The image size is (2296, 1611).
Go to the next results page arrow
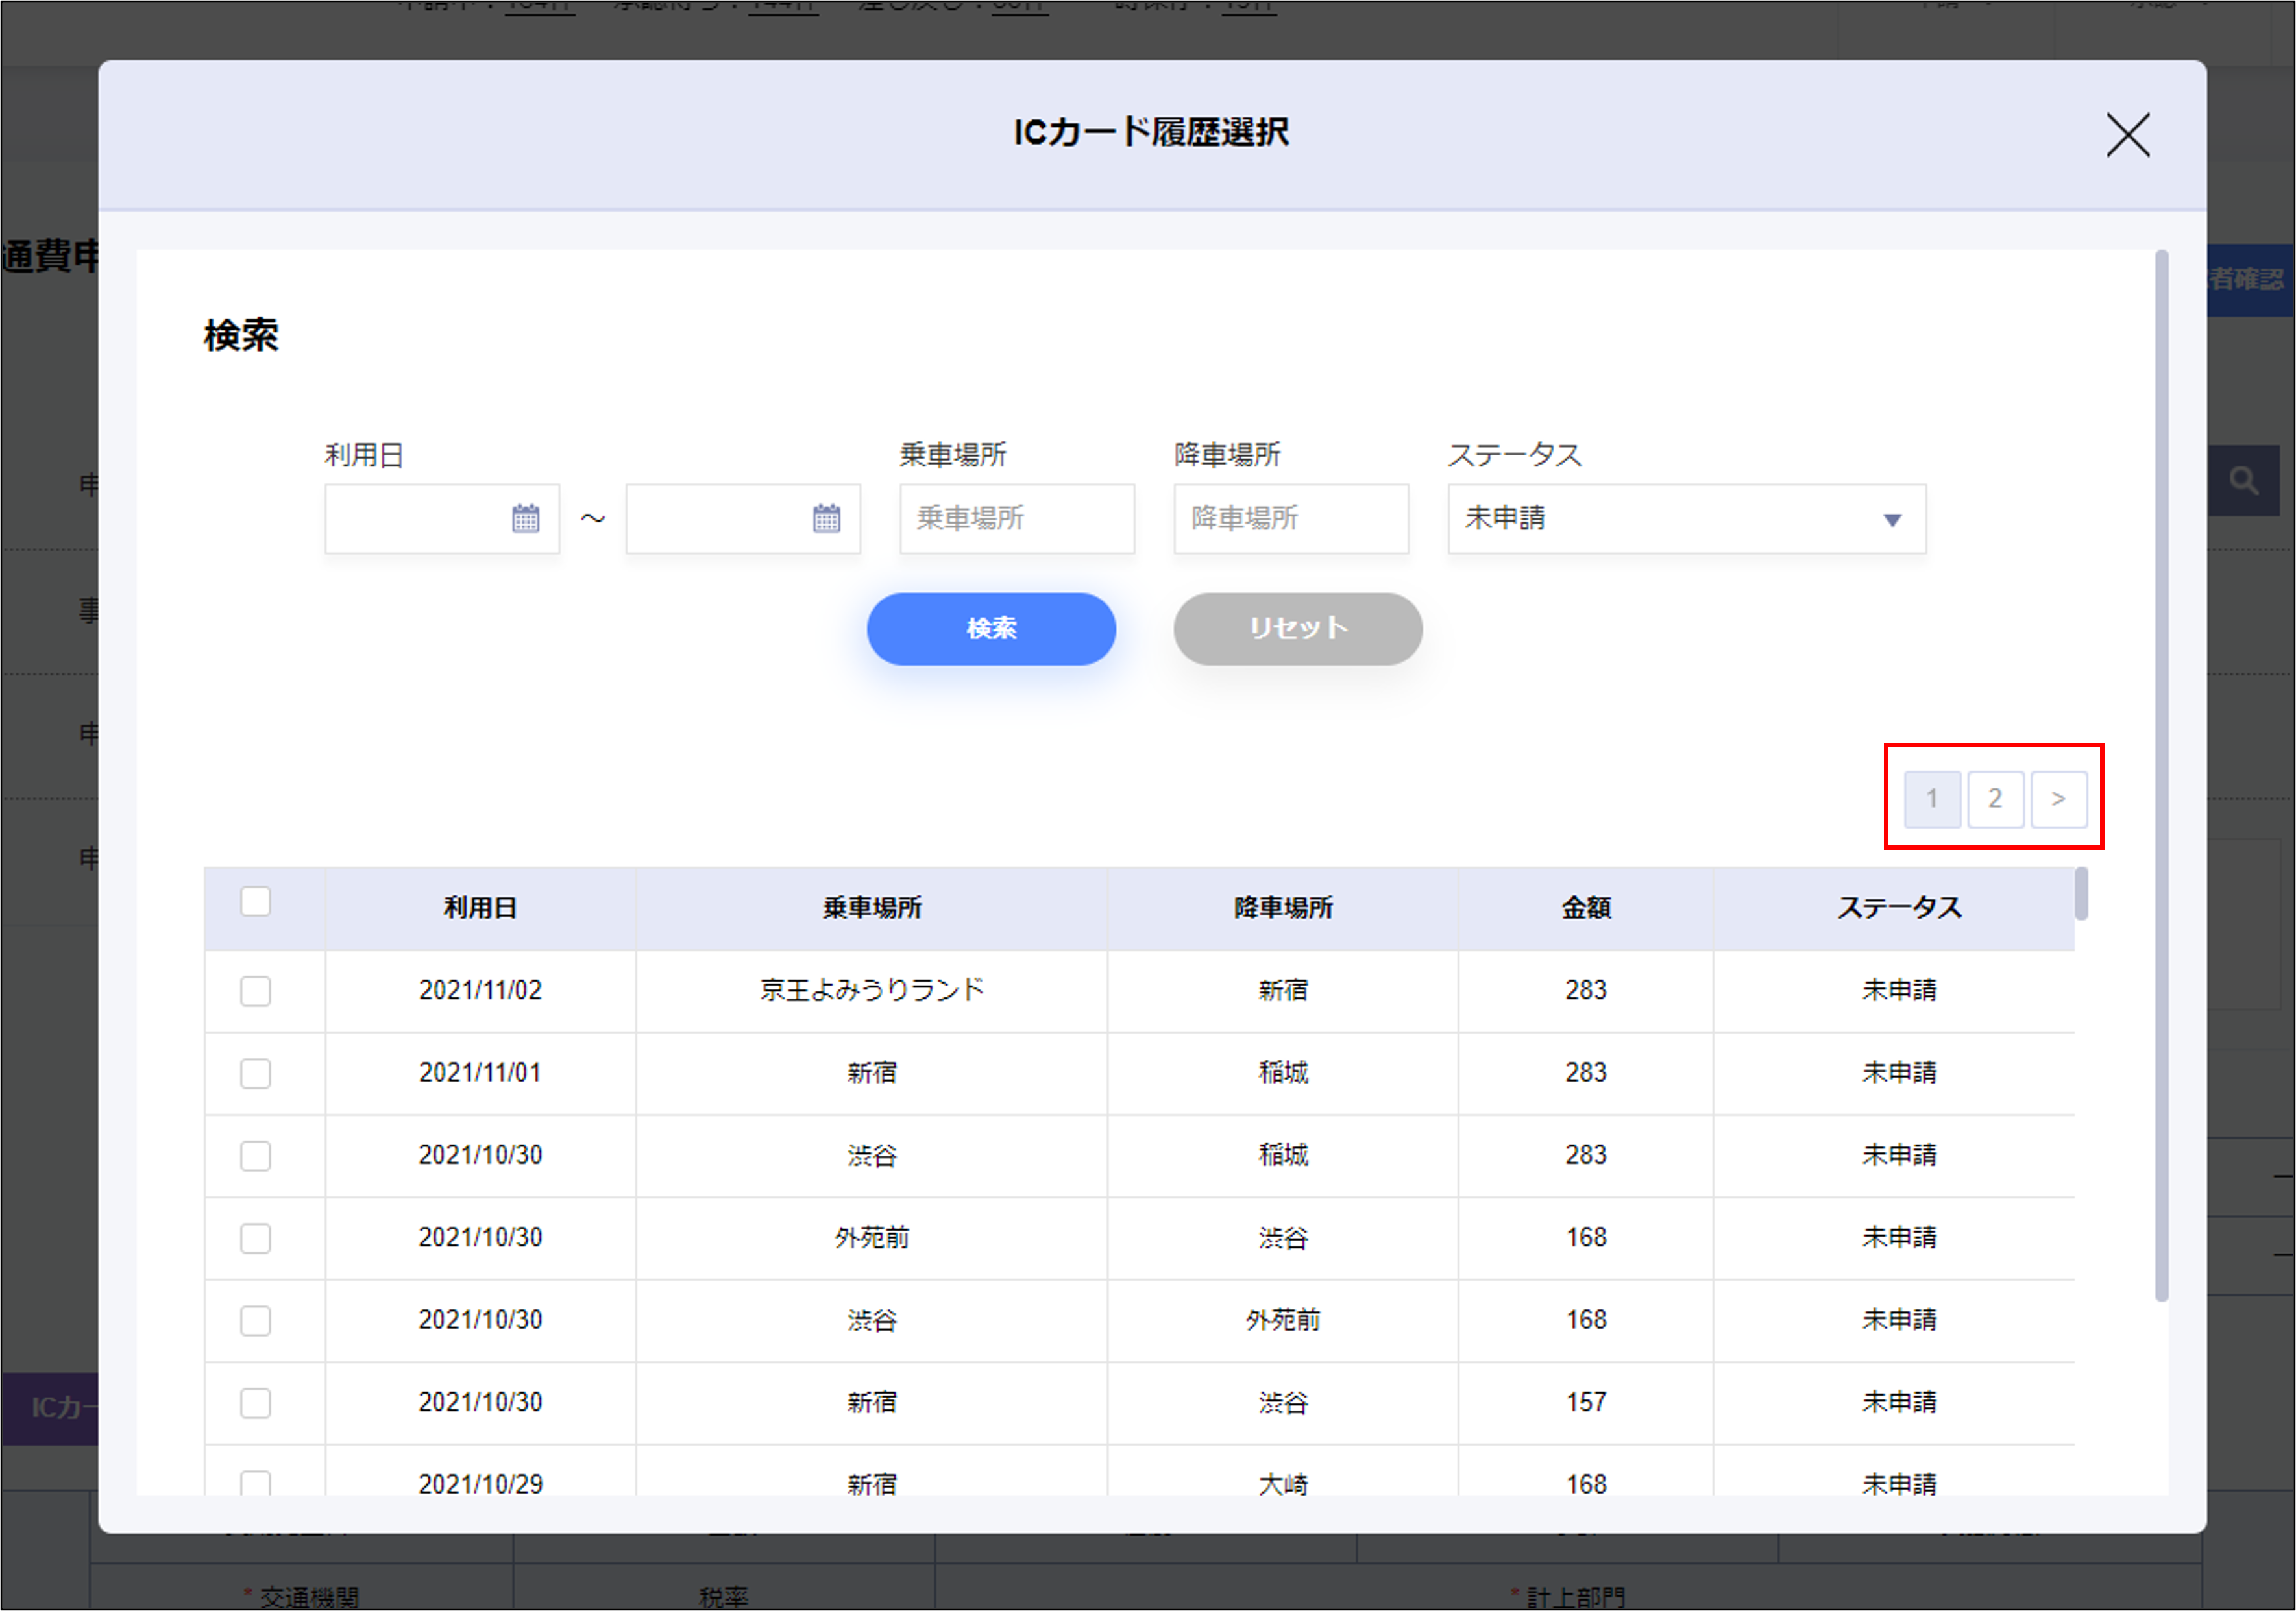[x=2058, y=799]
